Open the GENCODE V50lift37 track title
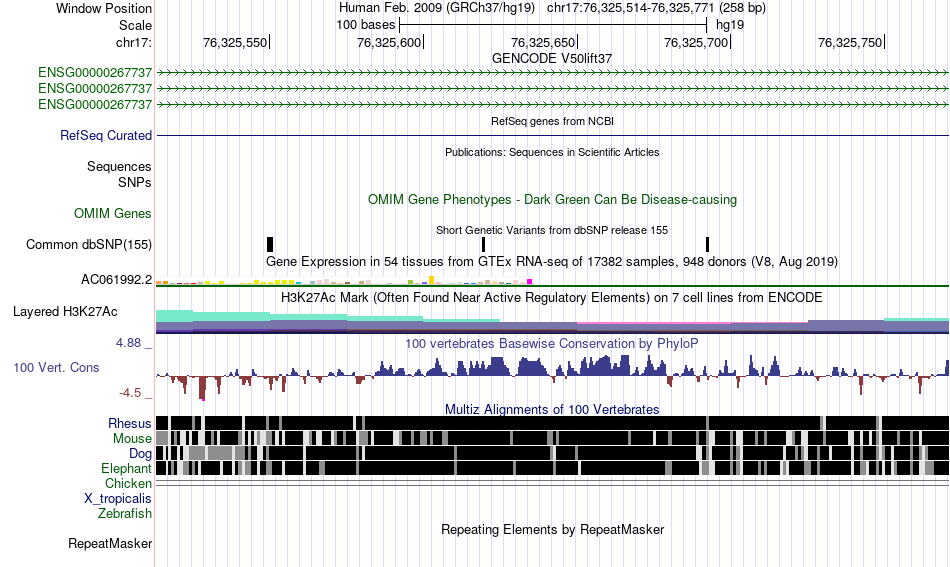Screen dimensions: 950x567 552,58
